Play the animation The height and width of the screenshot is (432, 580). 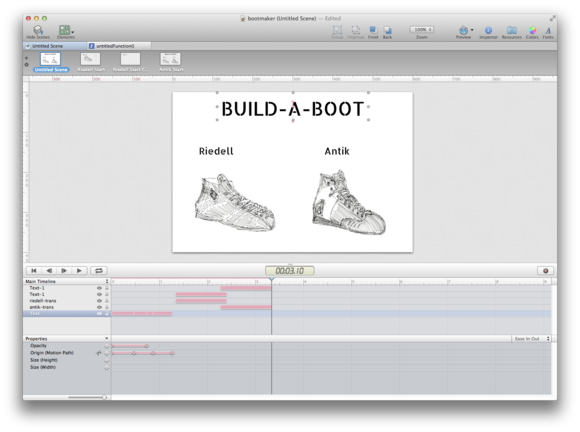point(79,271)
